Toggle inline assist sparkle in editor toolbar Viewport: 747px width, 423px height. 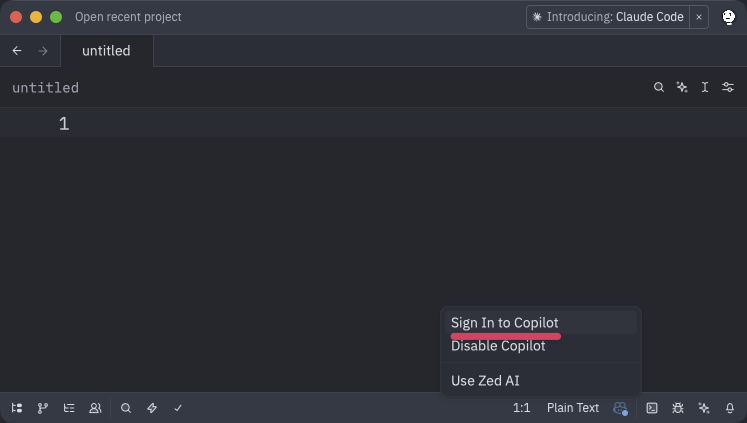click(682, 88)
